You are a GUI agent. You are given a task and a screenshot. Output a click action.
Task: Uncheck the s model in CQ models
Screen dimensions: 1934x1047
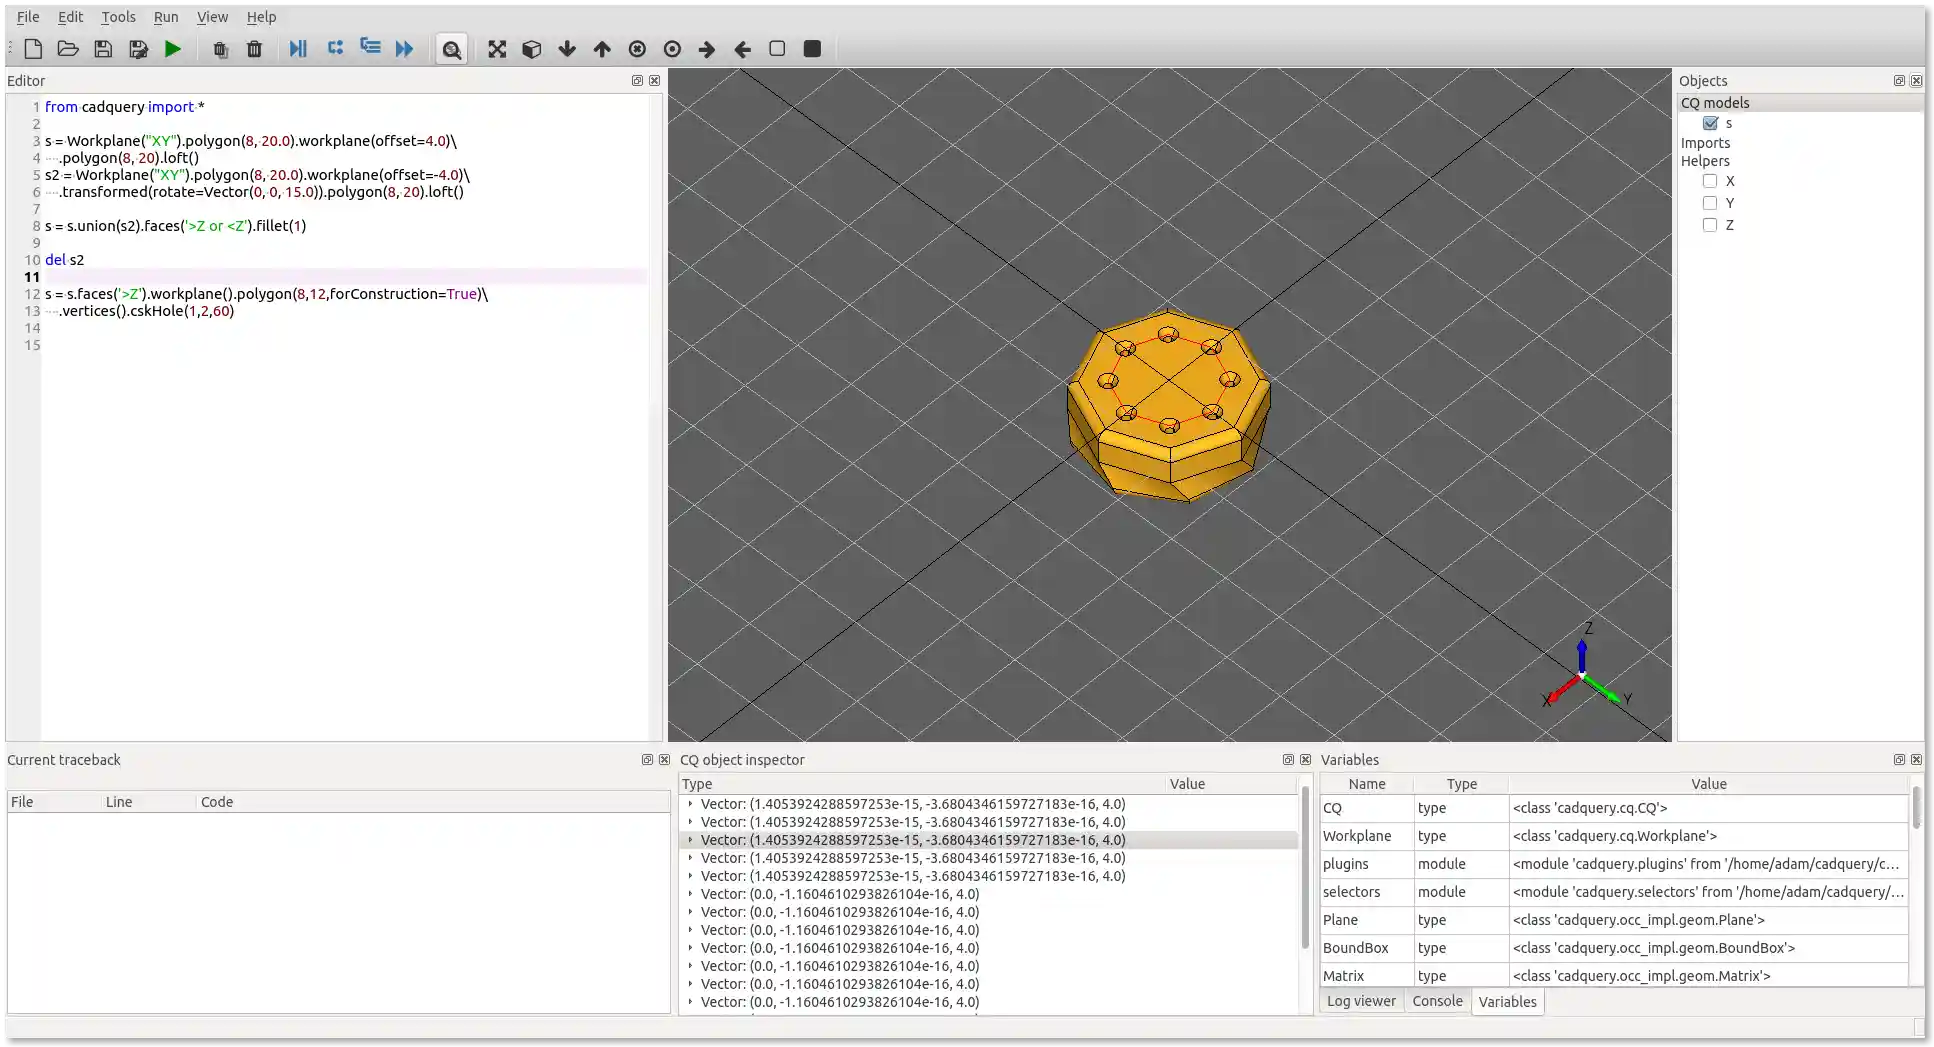(1711, 123)
